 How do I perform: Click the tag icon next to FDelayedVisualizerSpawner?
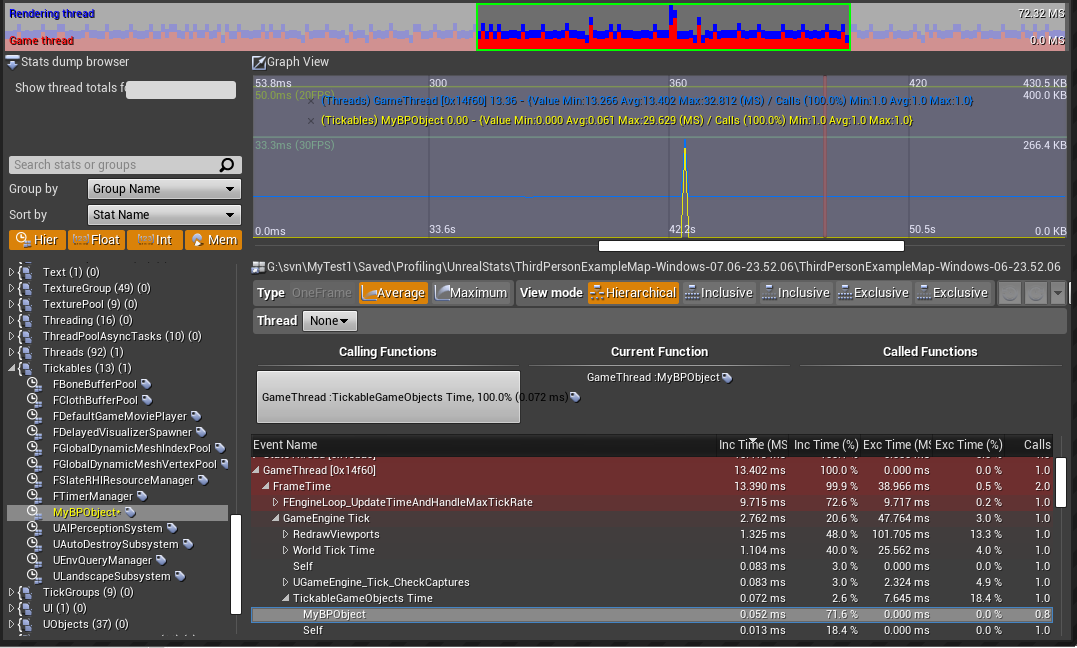coord(201,432)
